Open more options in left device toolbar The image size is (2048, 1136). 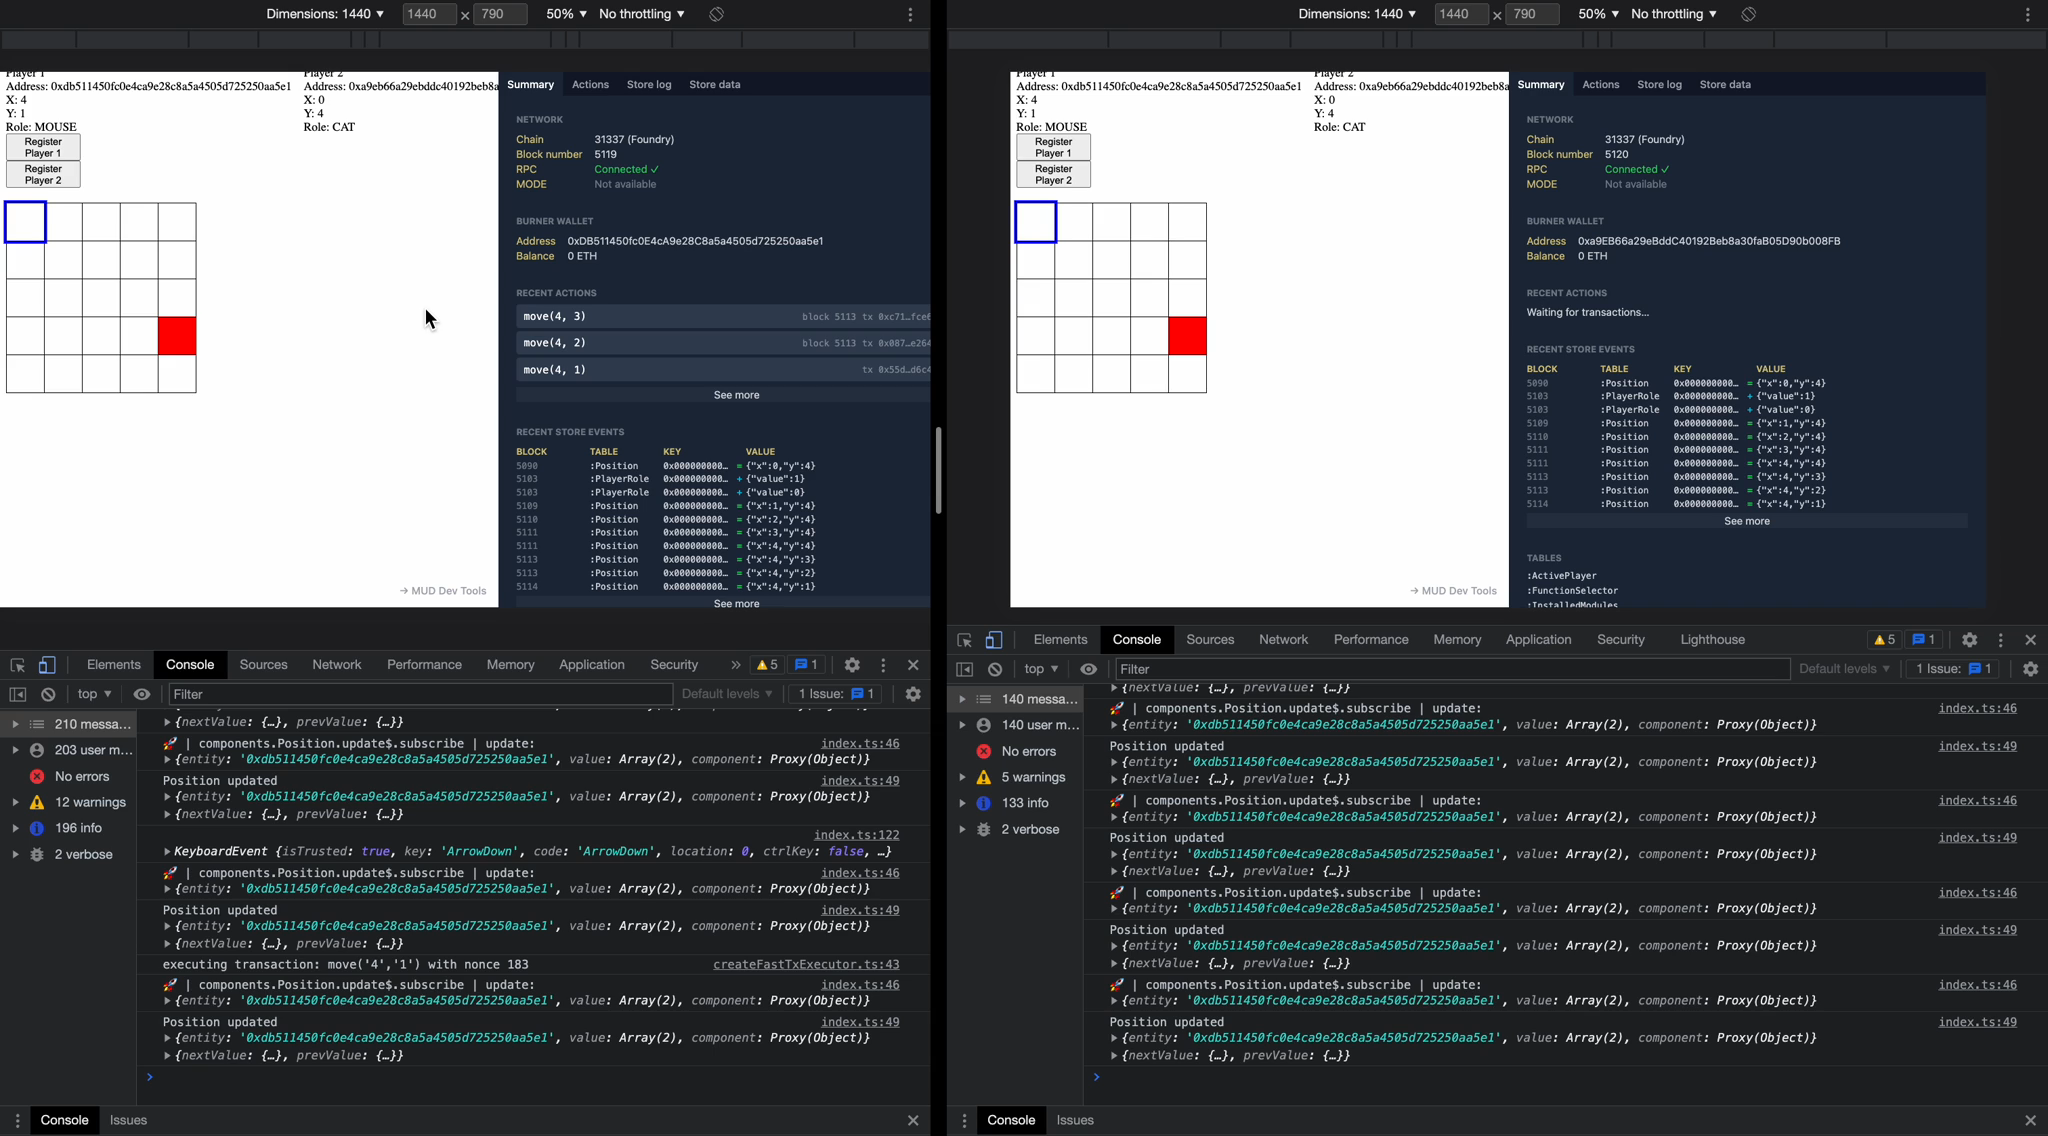pos(910,14)
